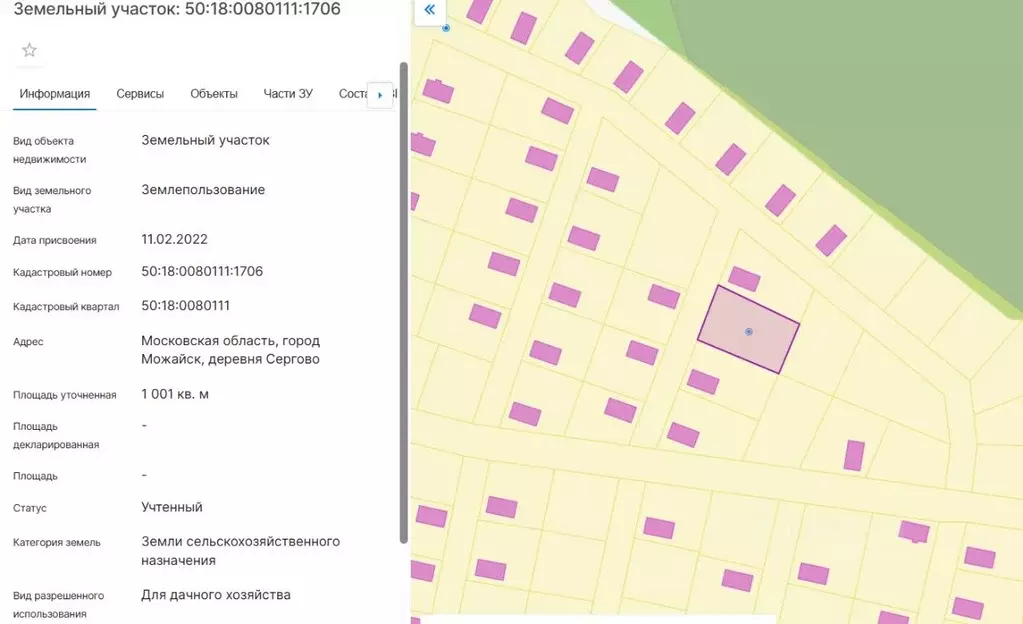The width and height of the screenshot is (1023, 624).
Task: Click the building just above the highlighted parcel
Action: [744, 278]
